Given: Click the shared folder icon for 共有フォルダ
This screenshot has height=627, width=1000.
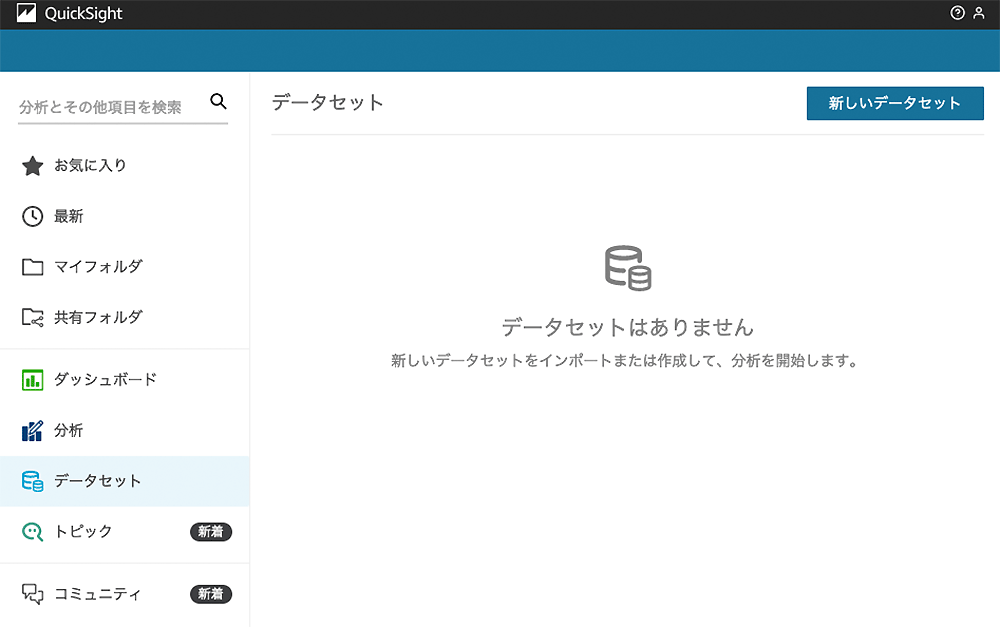Looking at the screenshot, I should click(33, 317).
